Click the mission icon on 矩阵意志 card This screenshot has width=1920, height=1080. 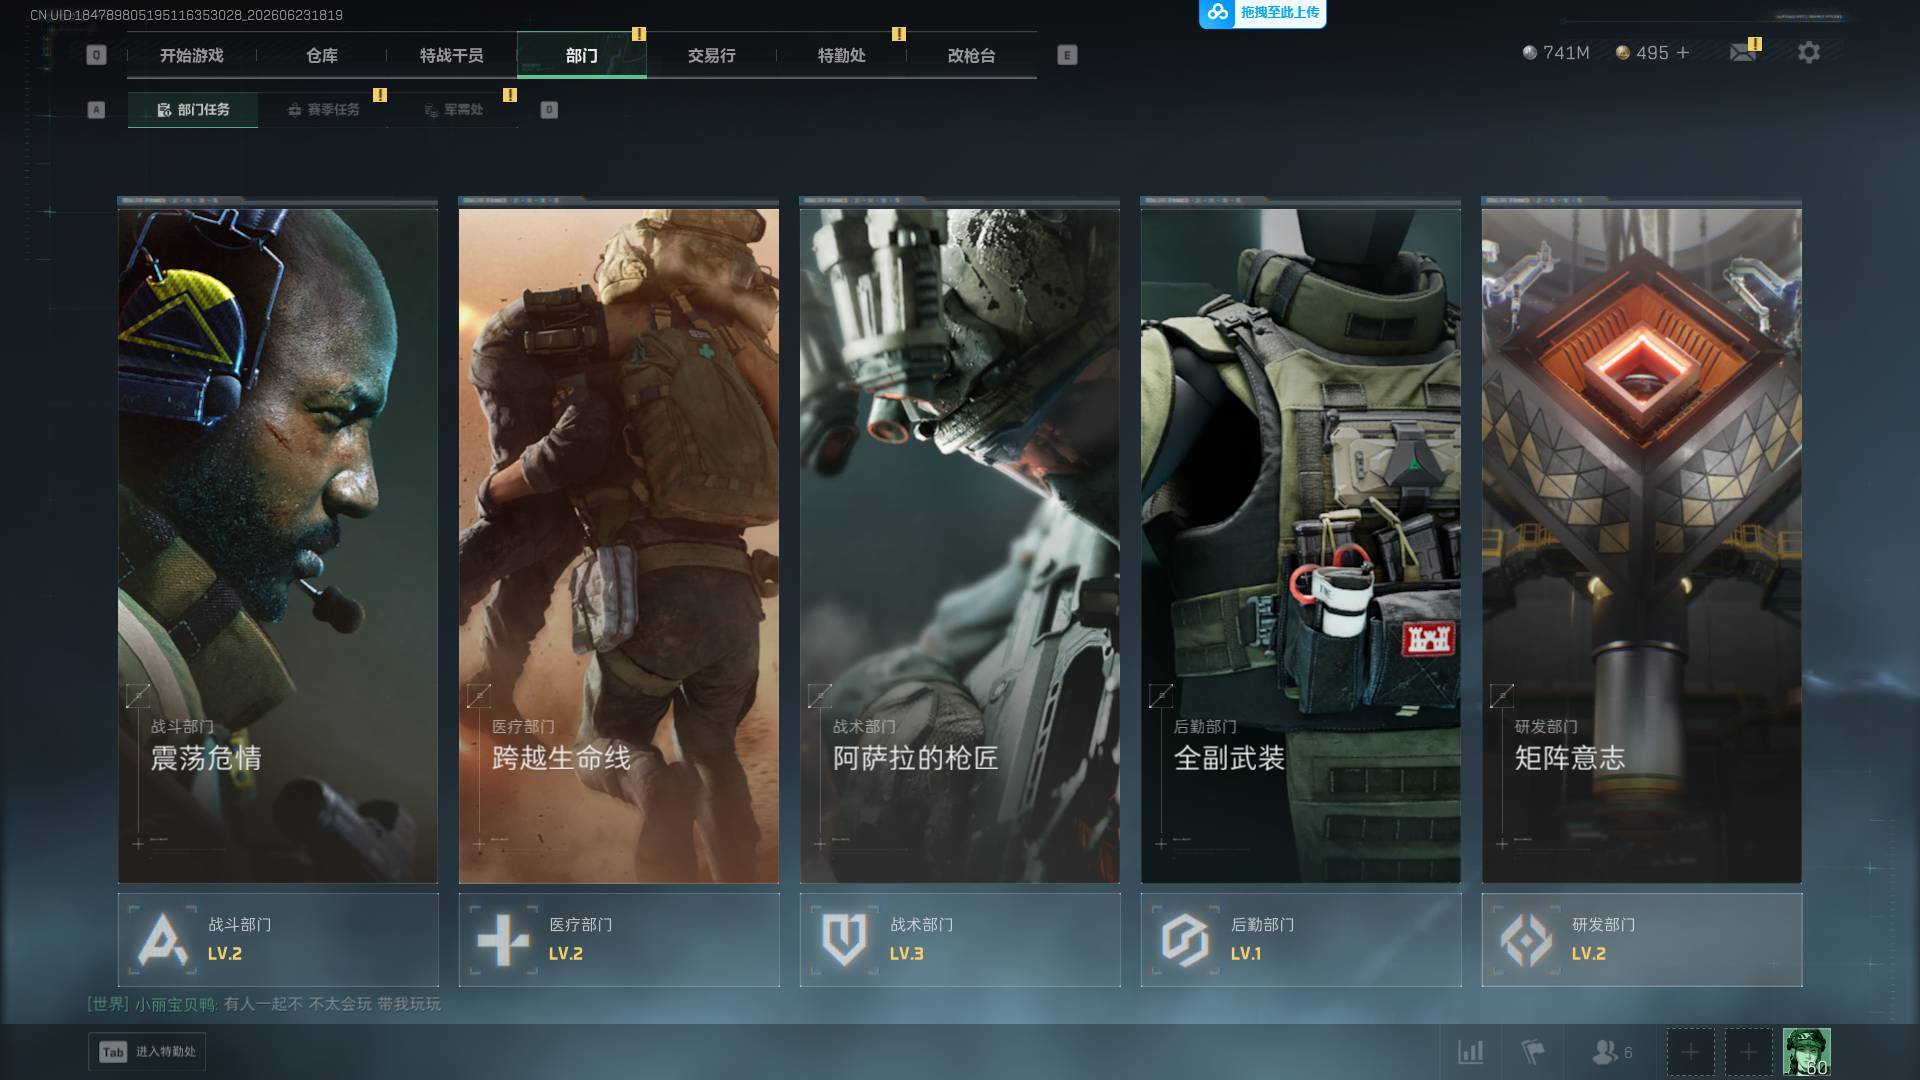pyautogui.click(x=1502, y=695)
